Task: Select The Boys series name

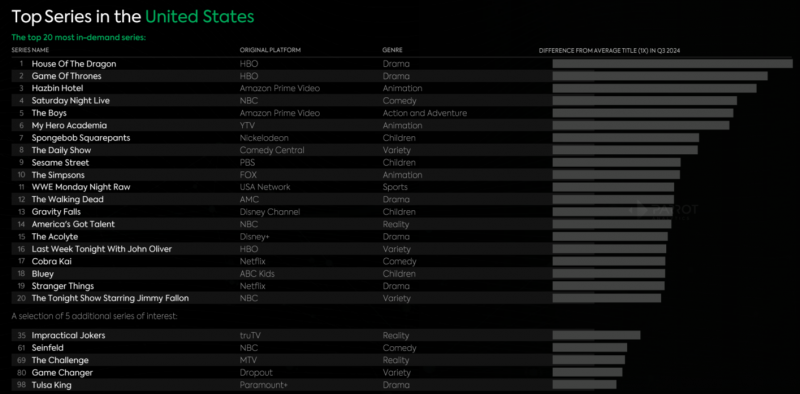Action: pyautogui.click(x=49, y=113)
